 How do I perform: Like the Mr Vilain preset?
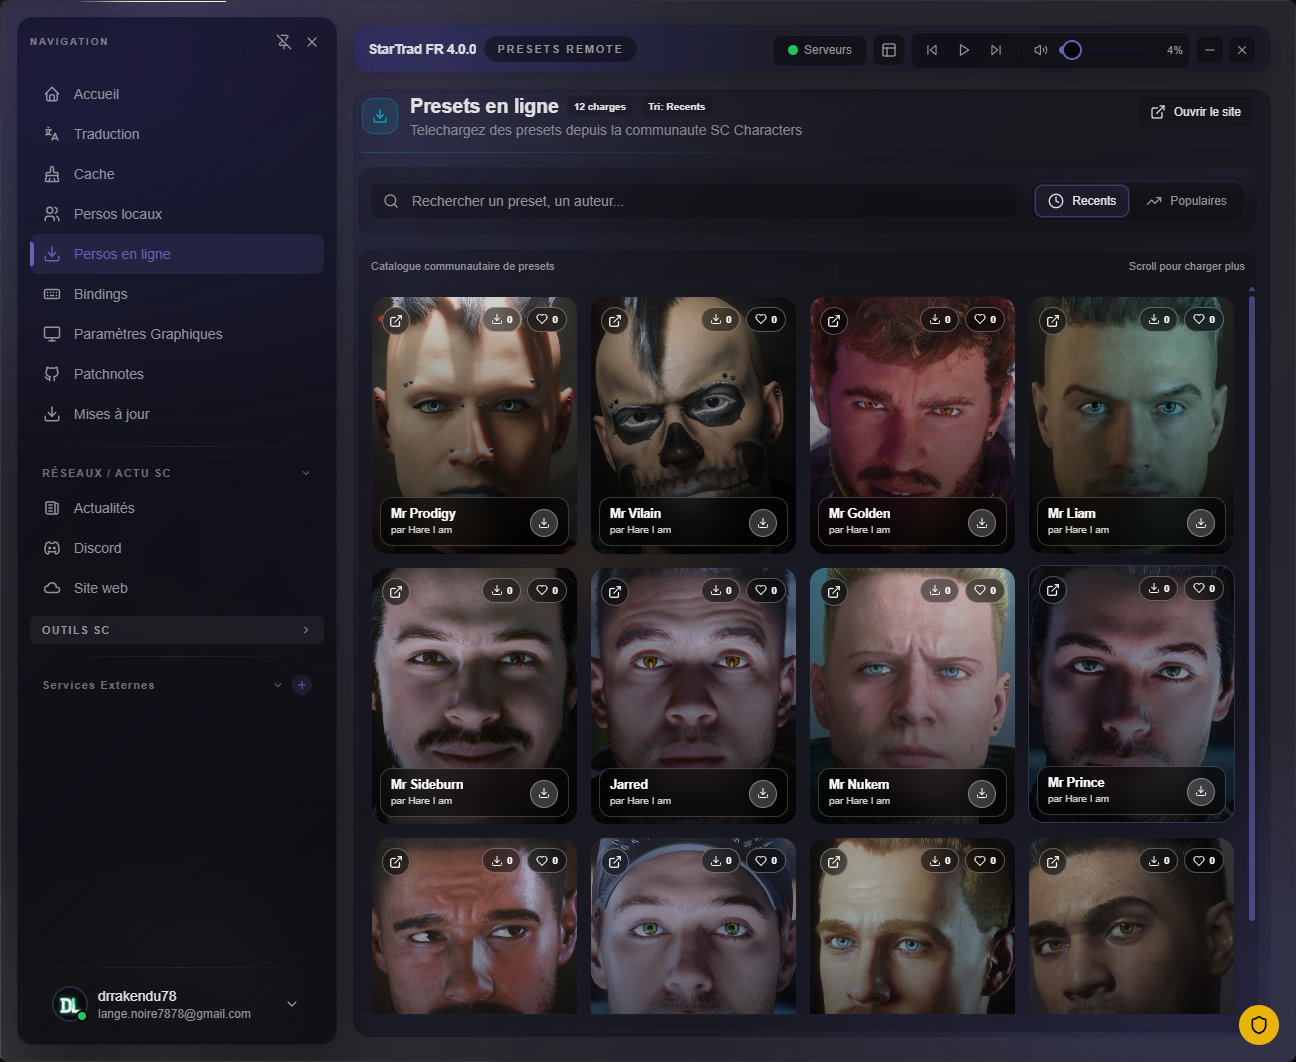[766, 318]
